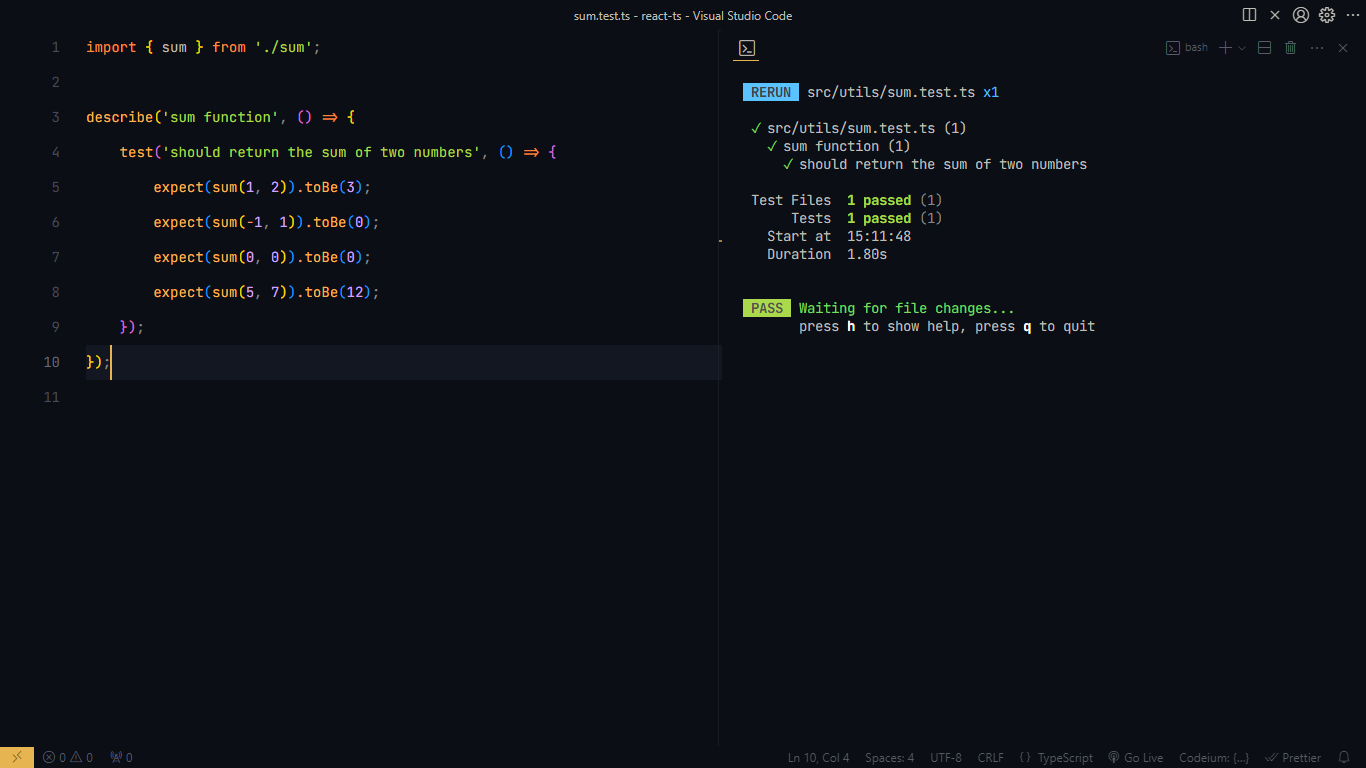Expand the terminal launch profile dropdown arrow
The image size is (1366, 768).
point(1242,48)
